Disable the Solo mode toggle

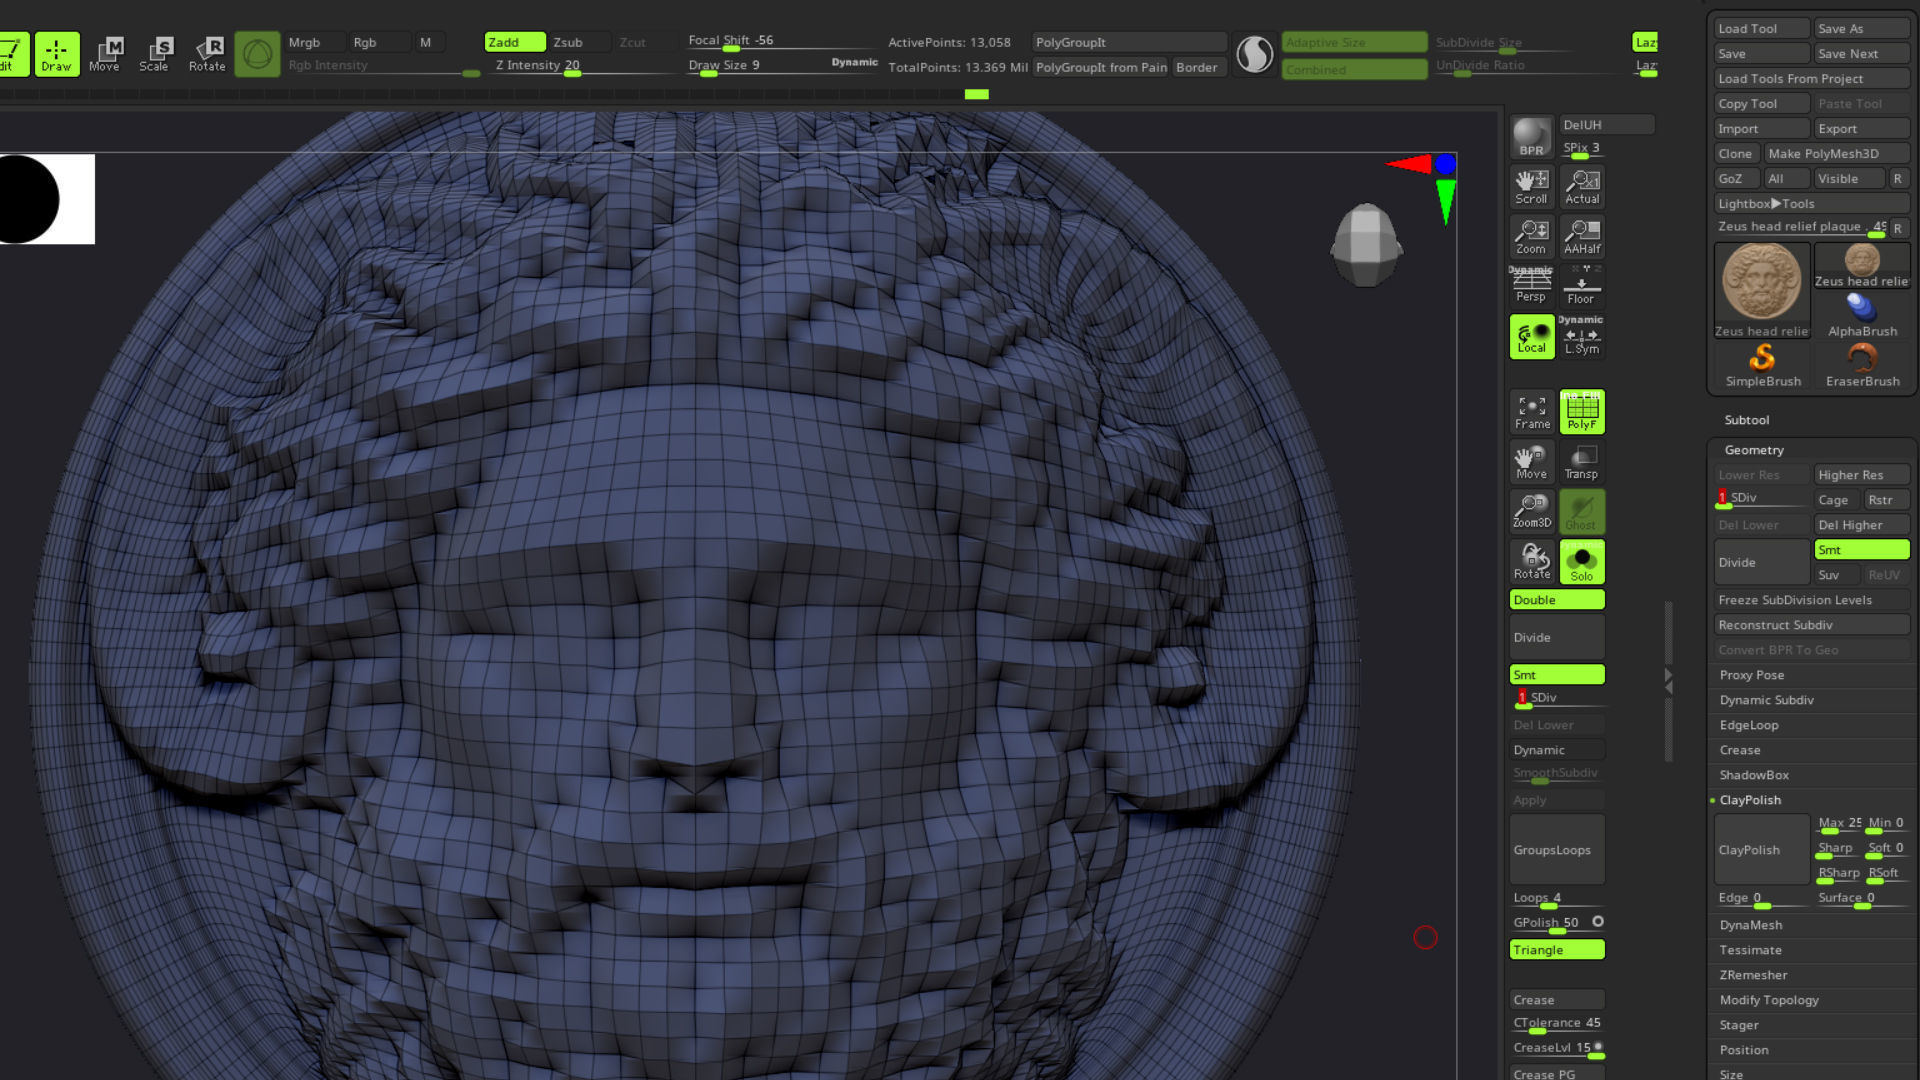click(1582, 562)
